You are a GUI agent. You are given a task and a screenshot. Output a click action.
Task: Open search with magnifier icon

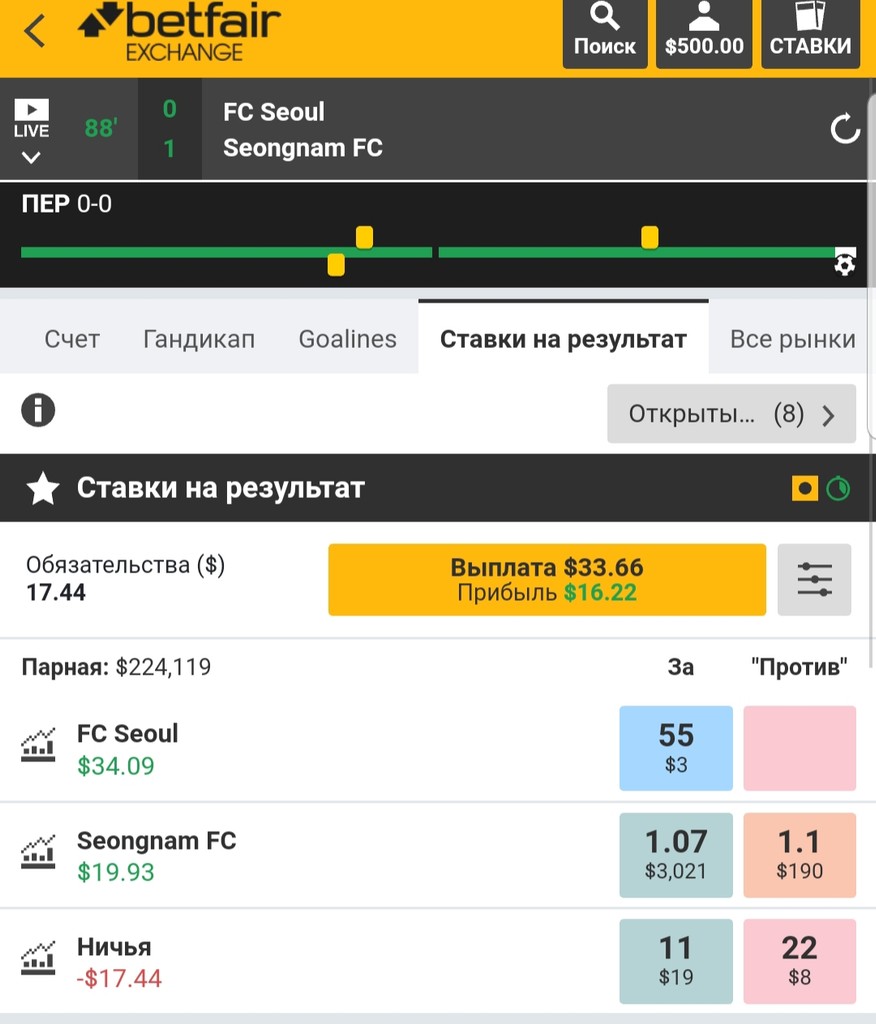(605, 32)
